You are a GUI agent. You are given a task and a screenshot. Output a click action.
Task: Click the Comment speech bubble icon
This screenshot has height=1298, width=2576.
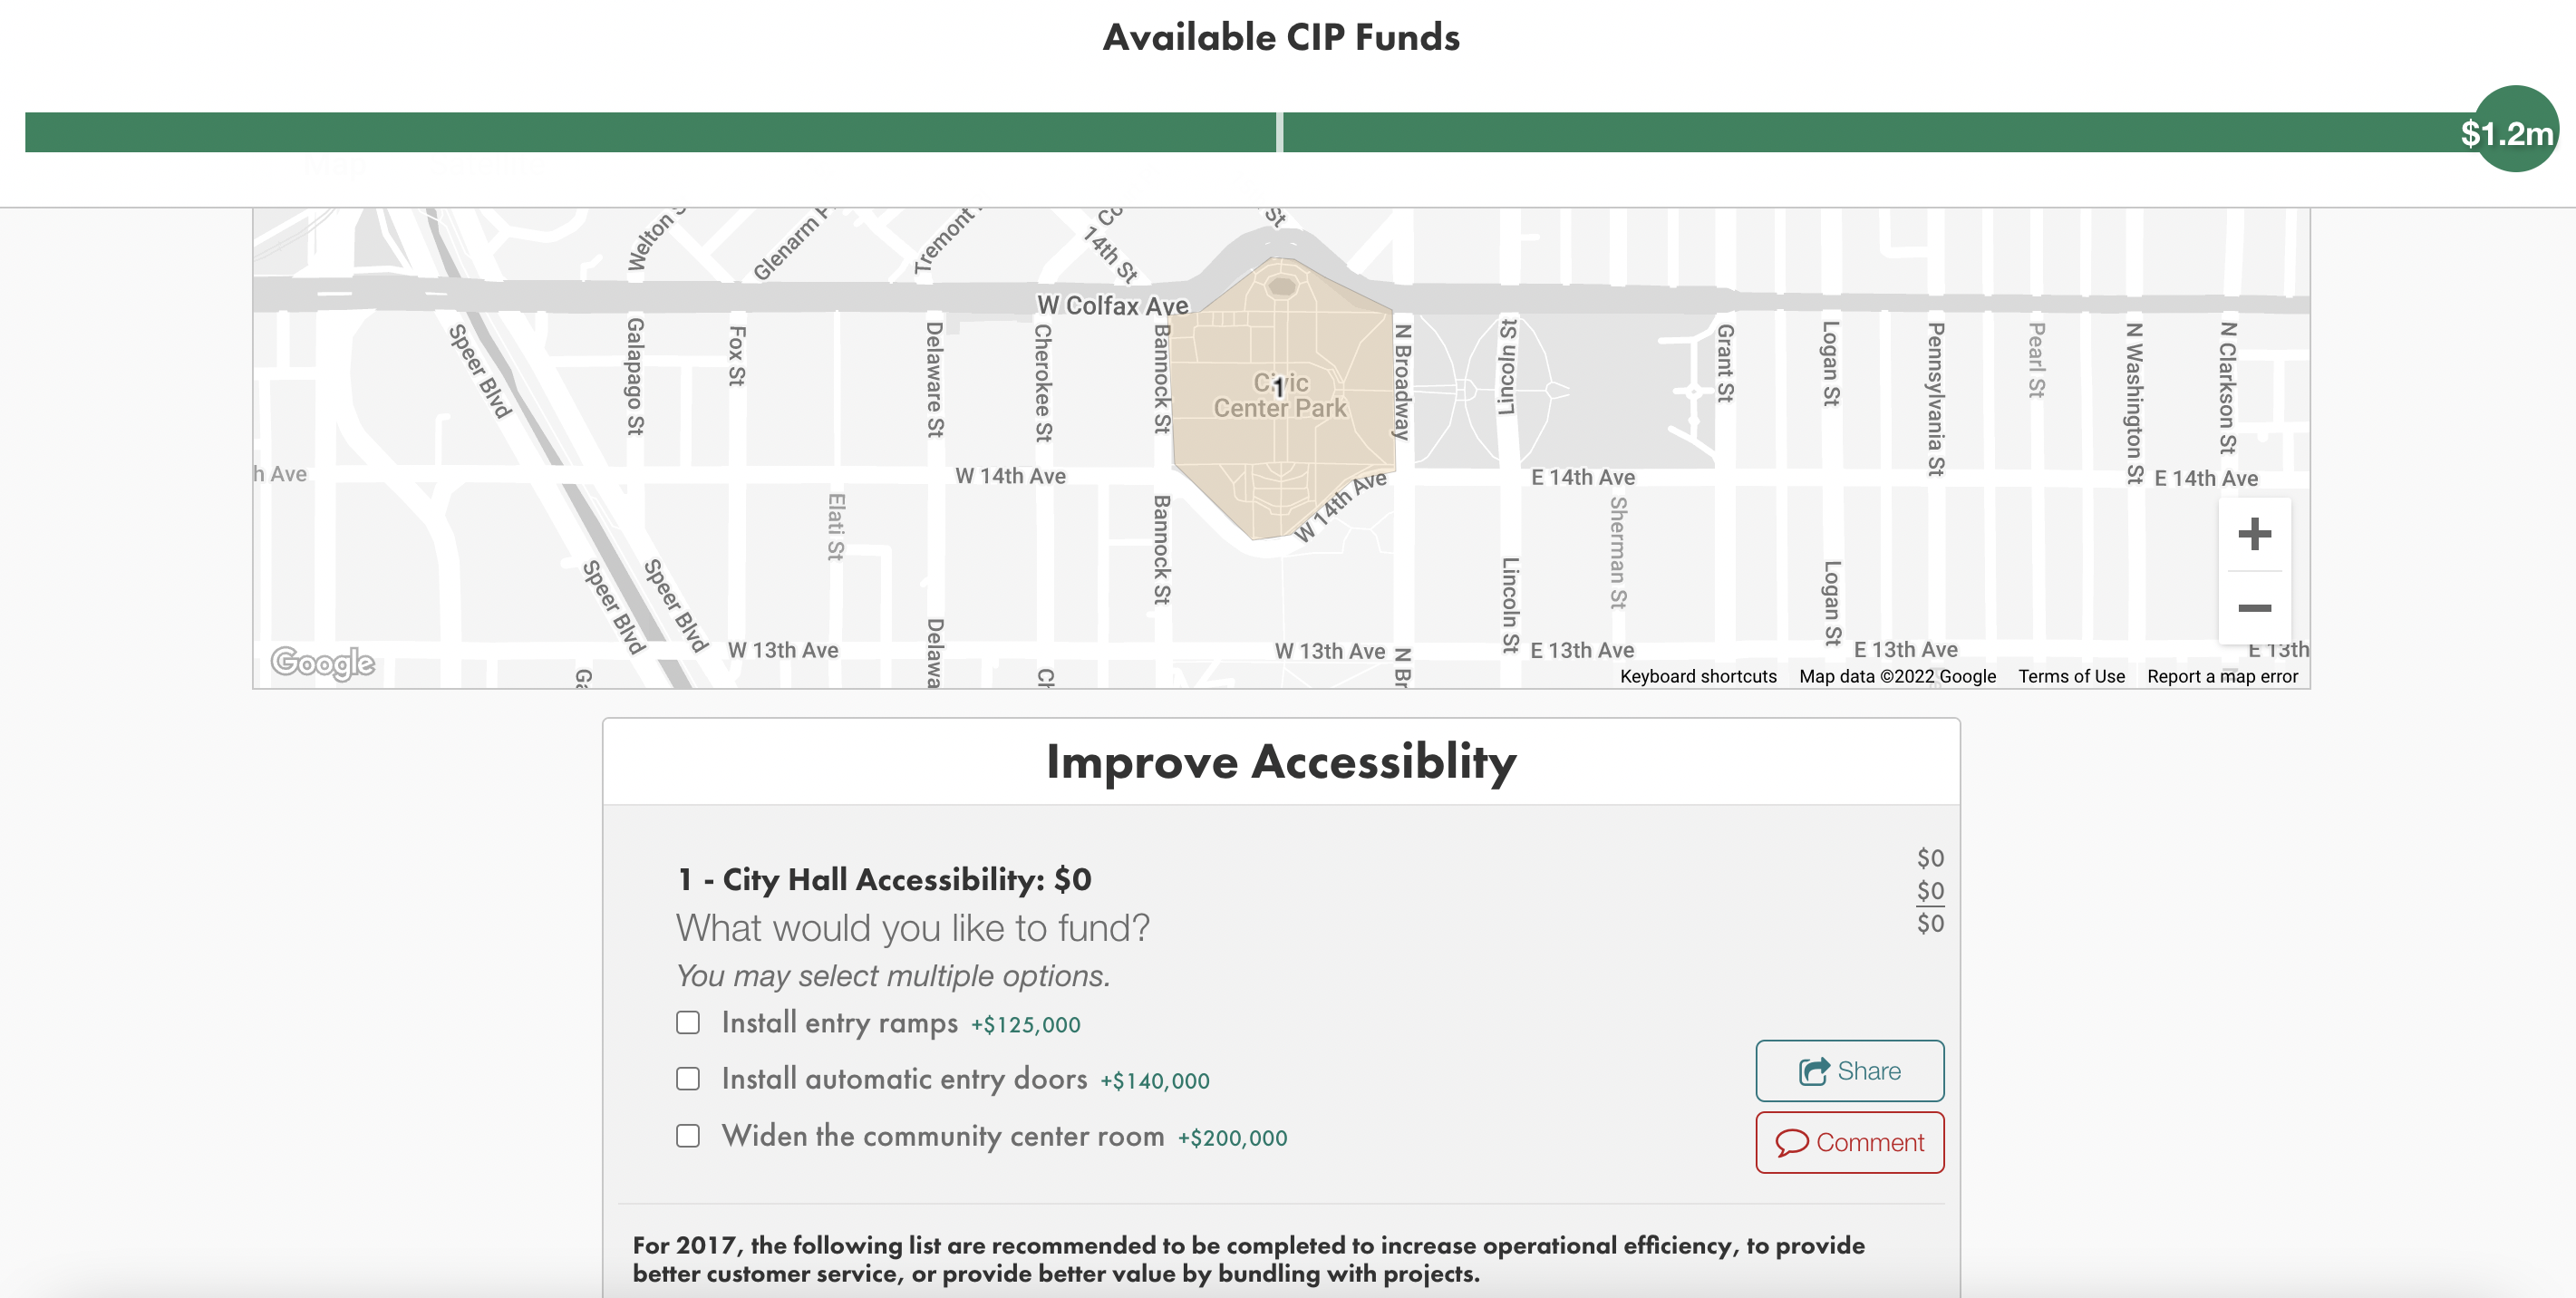pos(1792,1142)
